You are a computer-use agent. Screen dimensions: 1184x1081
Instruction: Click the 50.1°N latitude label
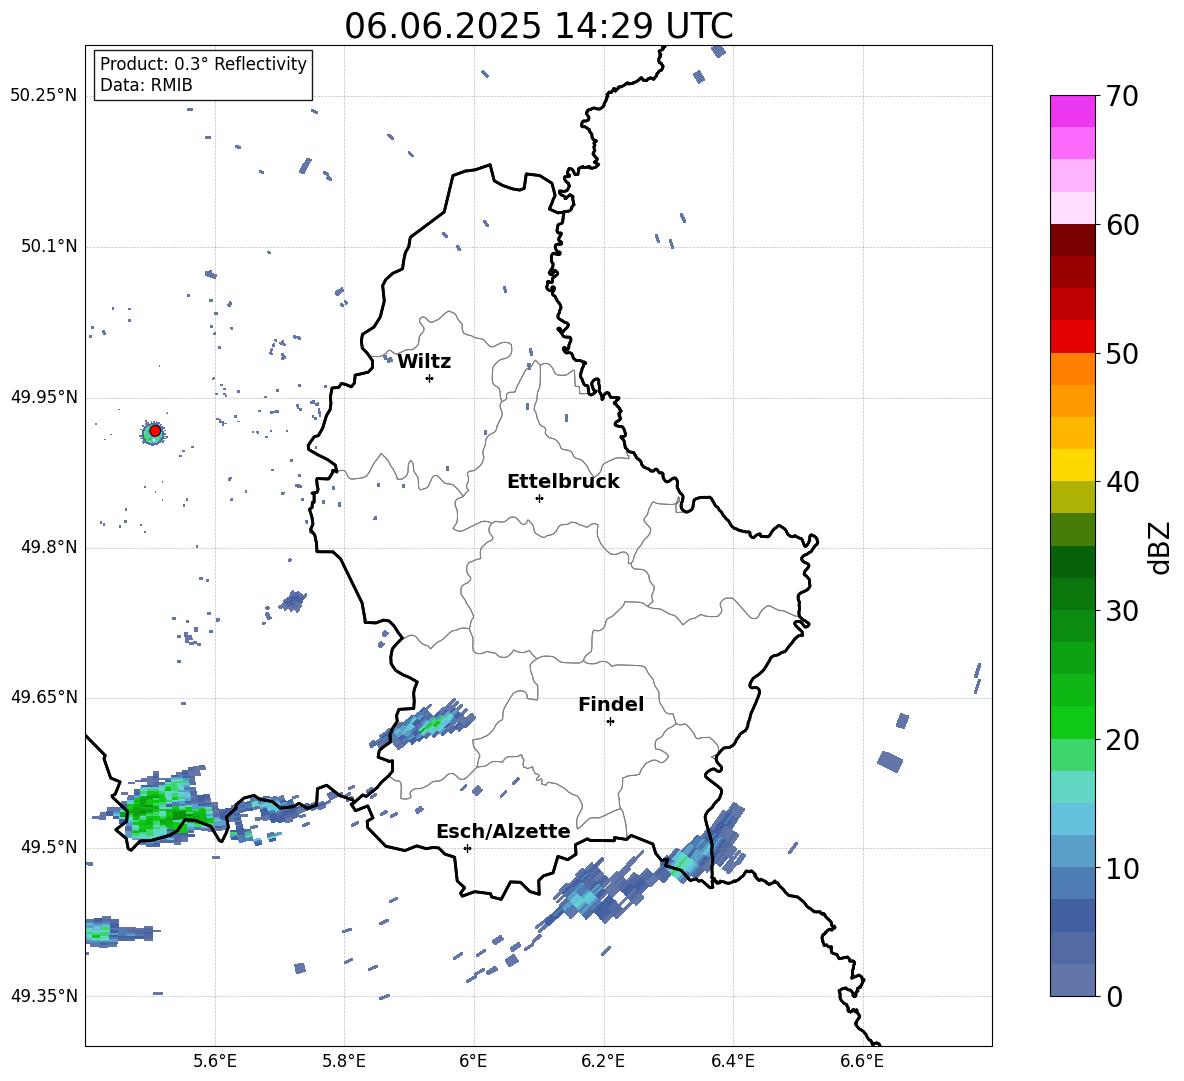[x=48, y=247]
